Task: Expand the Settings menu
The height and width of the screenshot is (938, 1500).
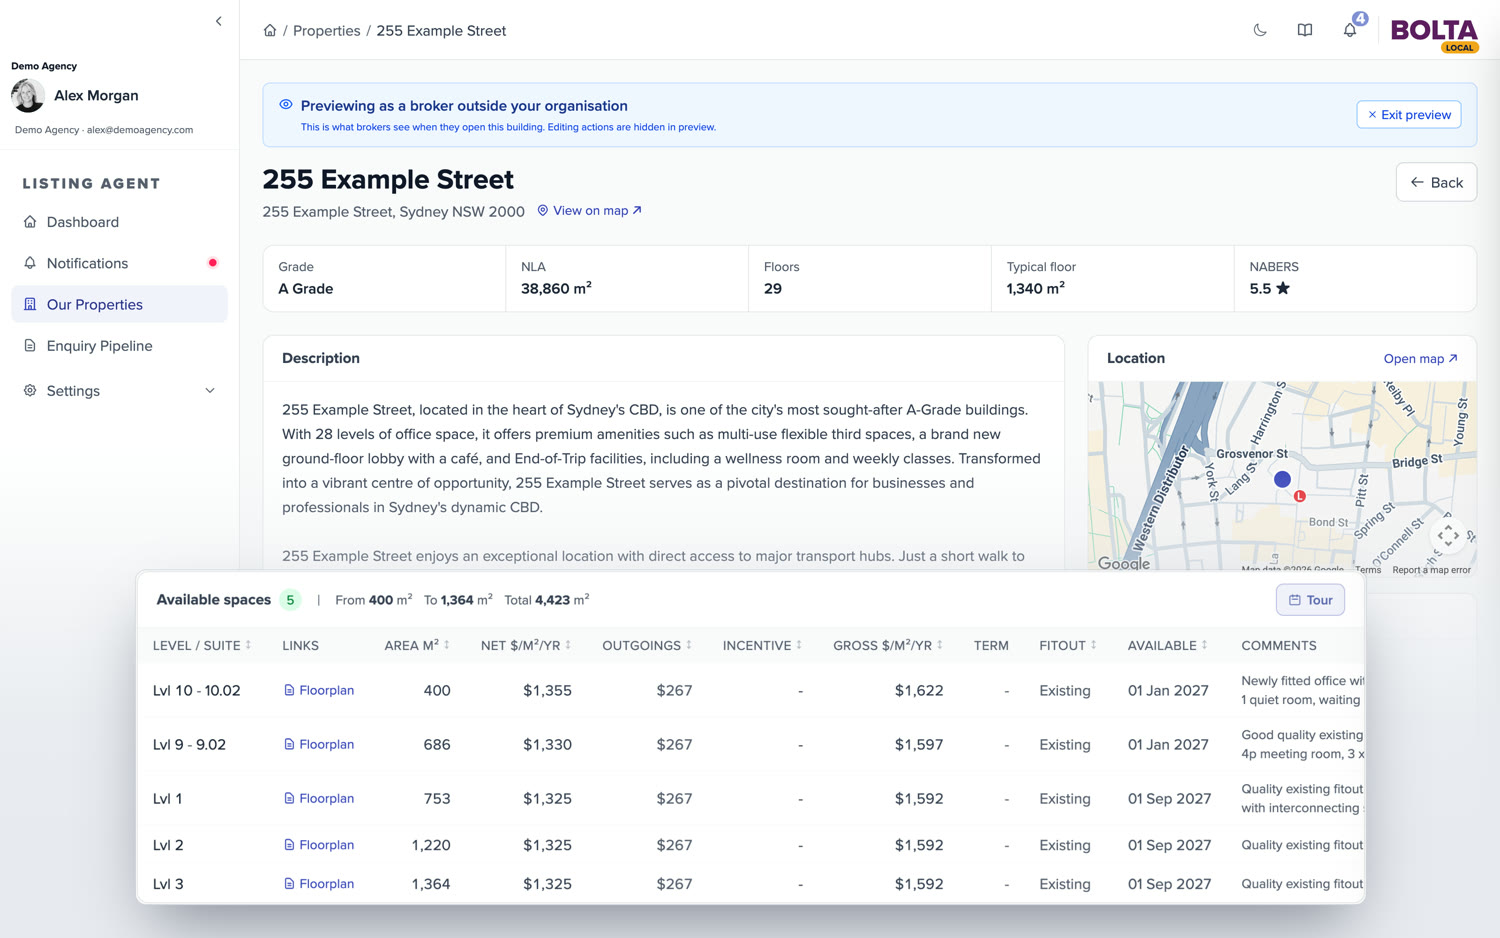Action: 119,391
